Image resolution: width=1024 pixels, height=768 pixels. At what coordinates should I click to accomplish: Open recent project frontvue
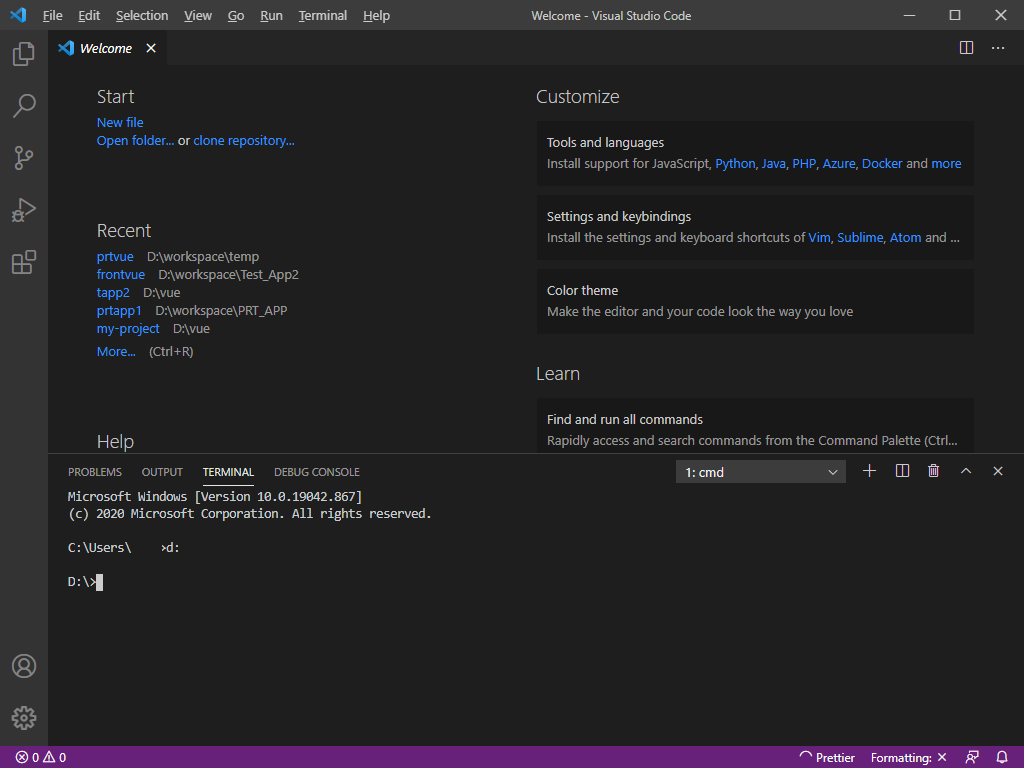121,274
